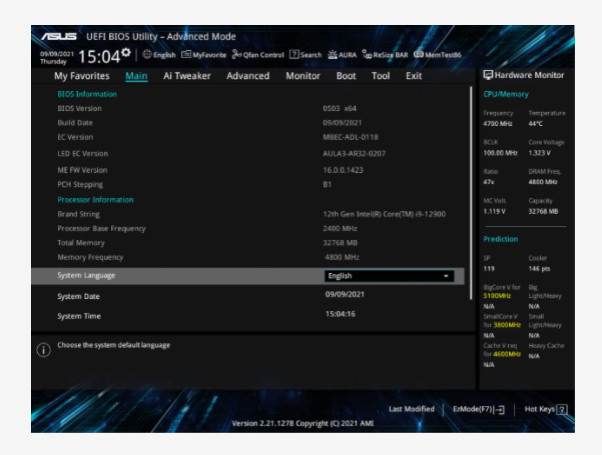602x455 pixels.
Task: Click the Hot Keys question mark icon
Action: click(562, 409)
